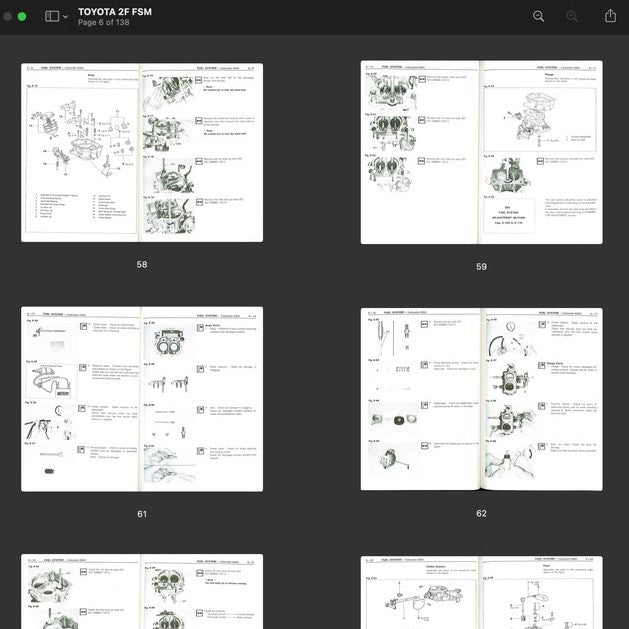Select the partially visible bottom-right thumbnail
This screenshot has height=629, width=629.
[481, 591]
